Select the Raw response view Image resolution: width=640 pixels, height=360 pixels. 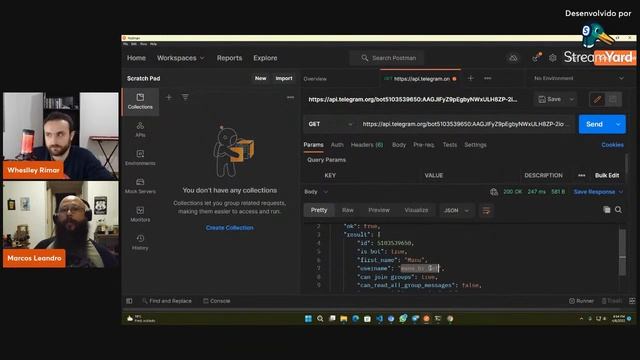click(x=348, y=210)
